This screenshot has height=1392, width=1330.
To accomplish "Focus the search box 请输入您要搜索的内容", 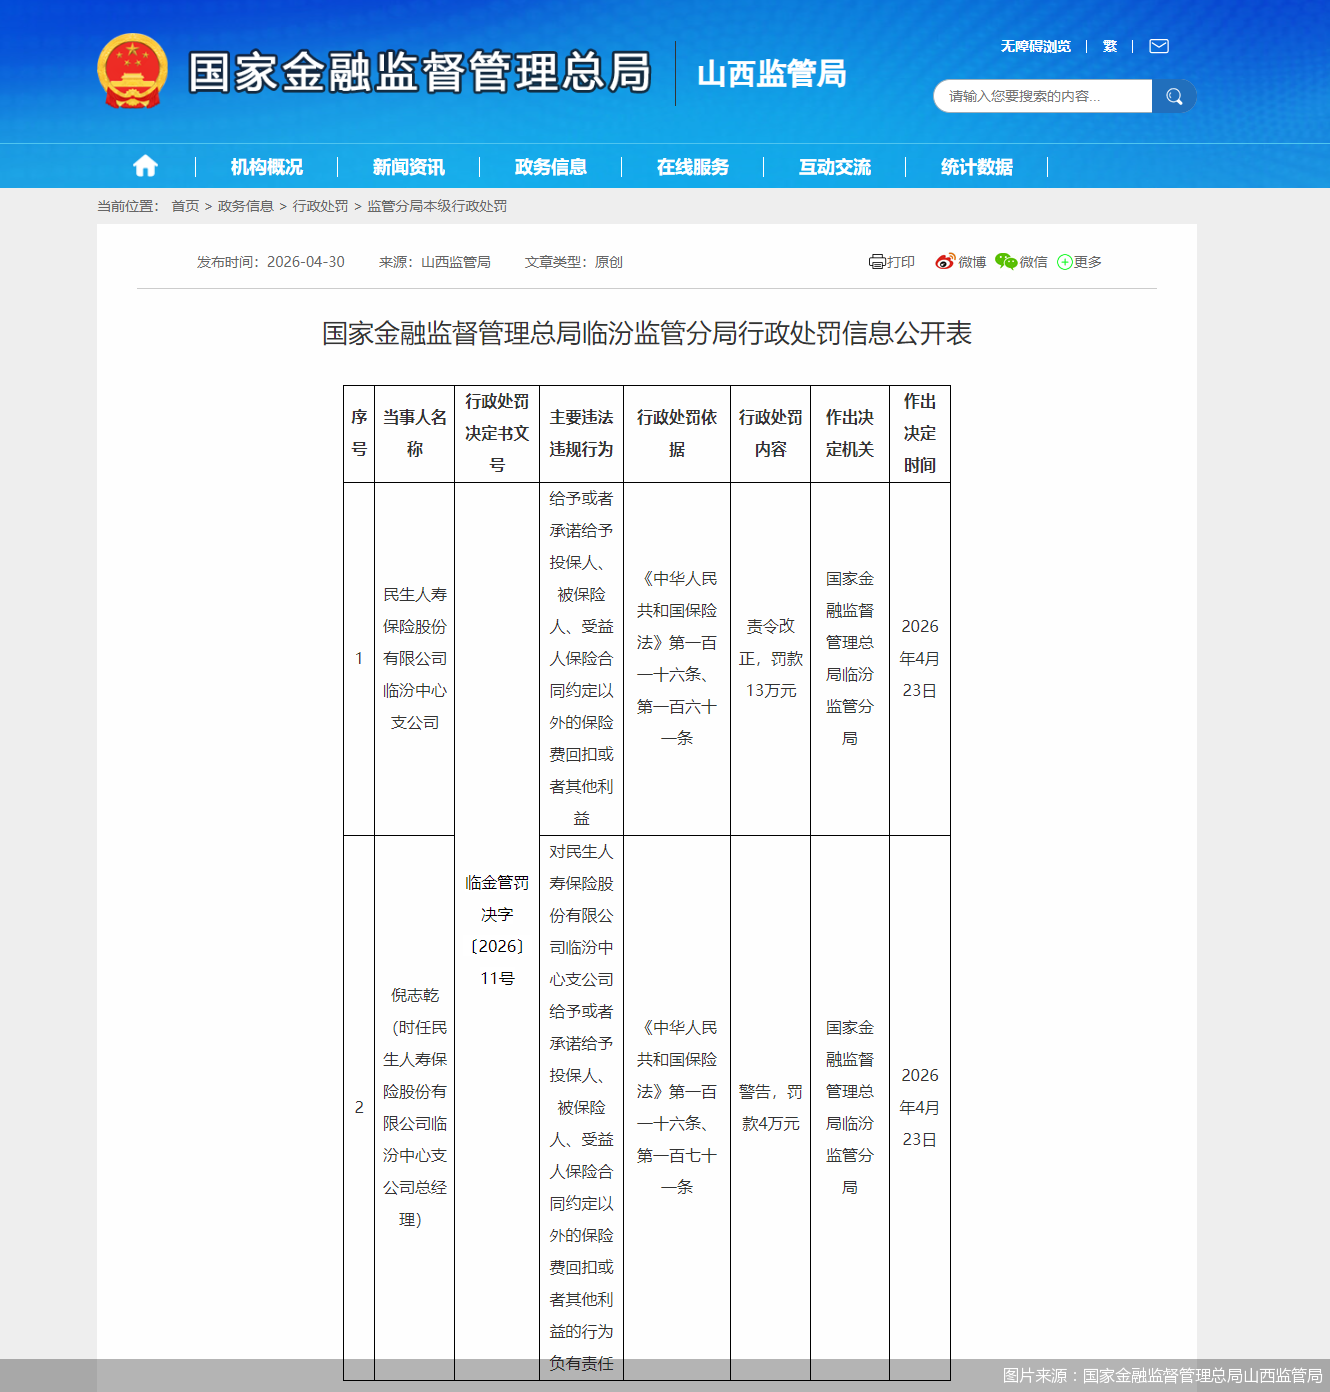I will tap(1043, 96).
